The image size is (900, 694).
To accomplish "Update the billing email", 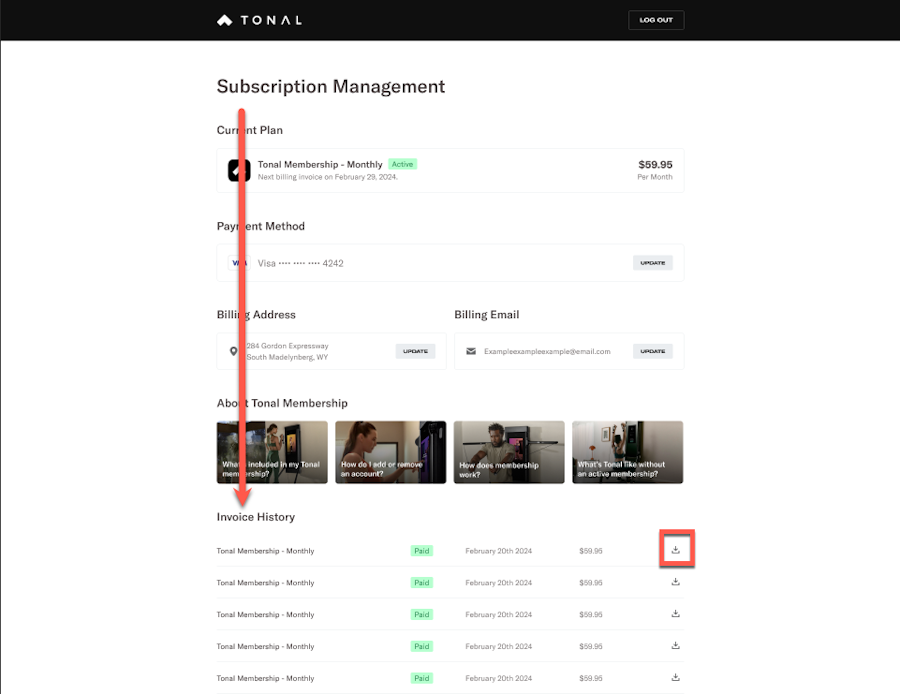I will (653, 351).
